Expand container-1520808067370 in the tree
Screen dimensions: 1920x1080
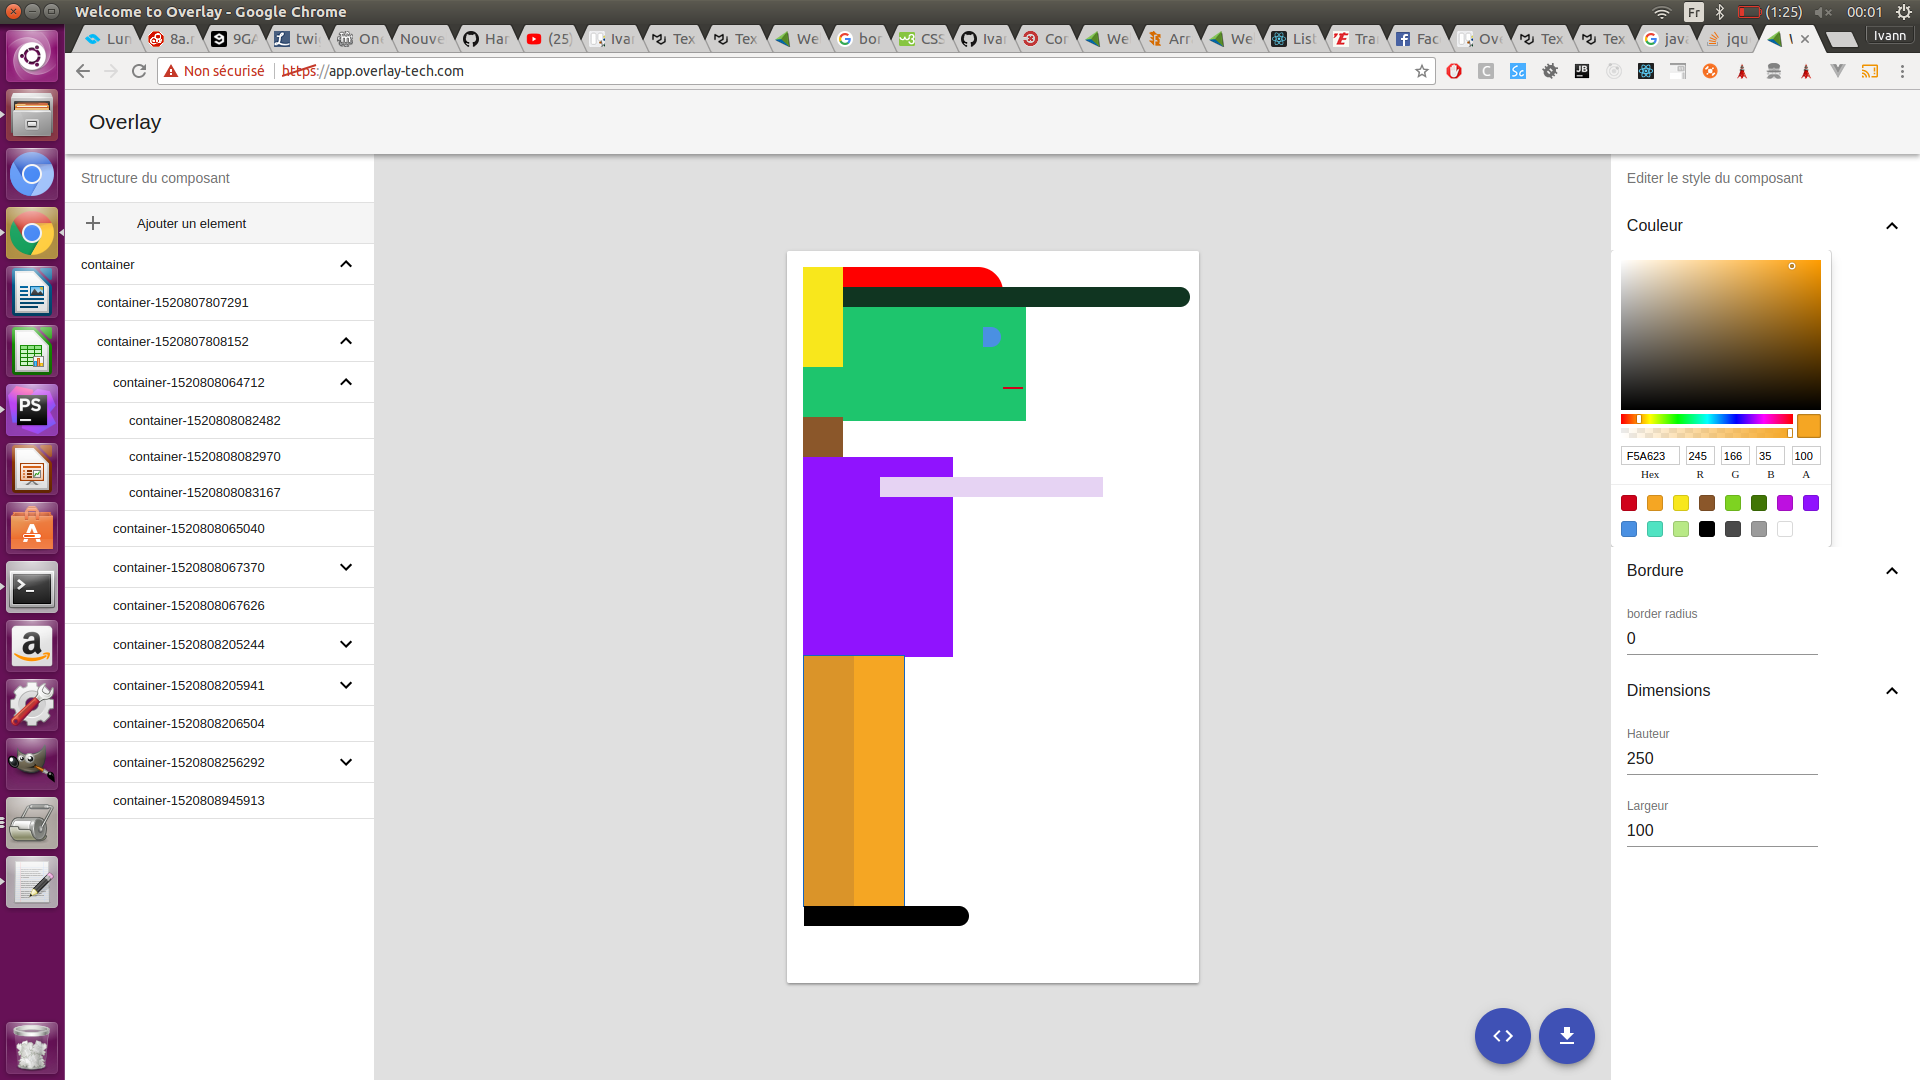[x=346, y=567]
